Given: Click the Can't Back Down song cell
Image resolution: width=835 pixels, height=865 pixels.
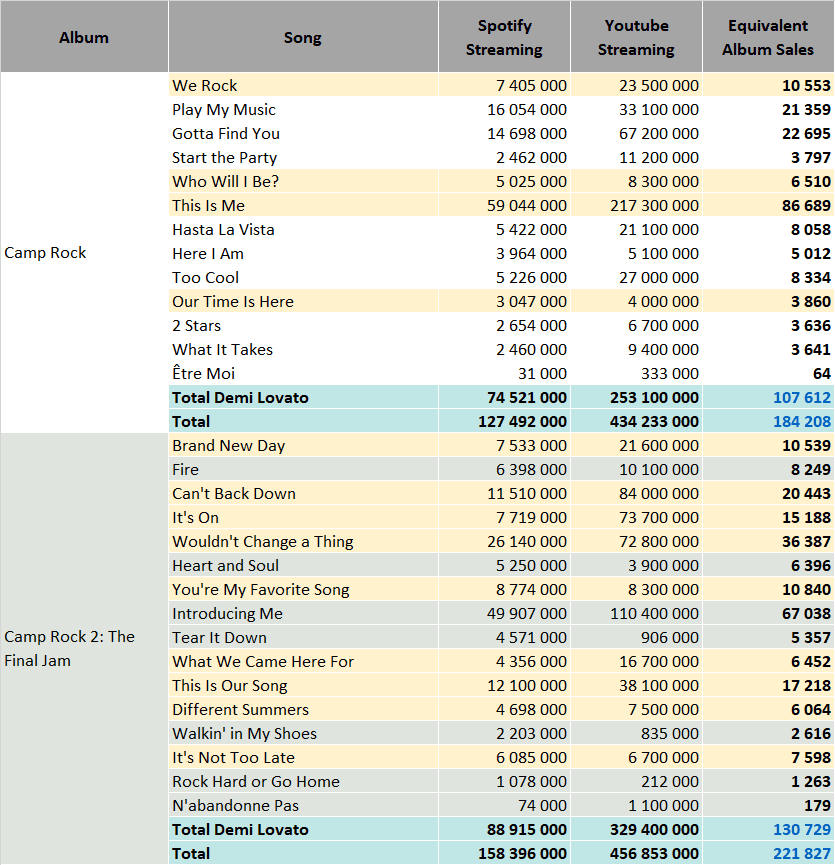Looking at the screenshot, I should (x=303, y=493).
